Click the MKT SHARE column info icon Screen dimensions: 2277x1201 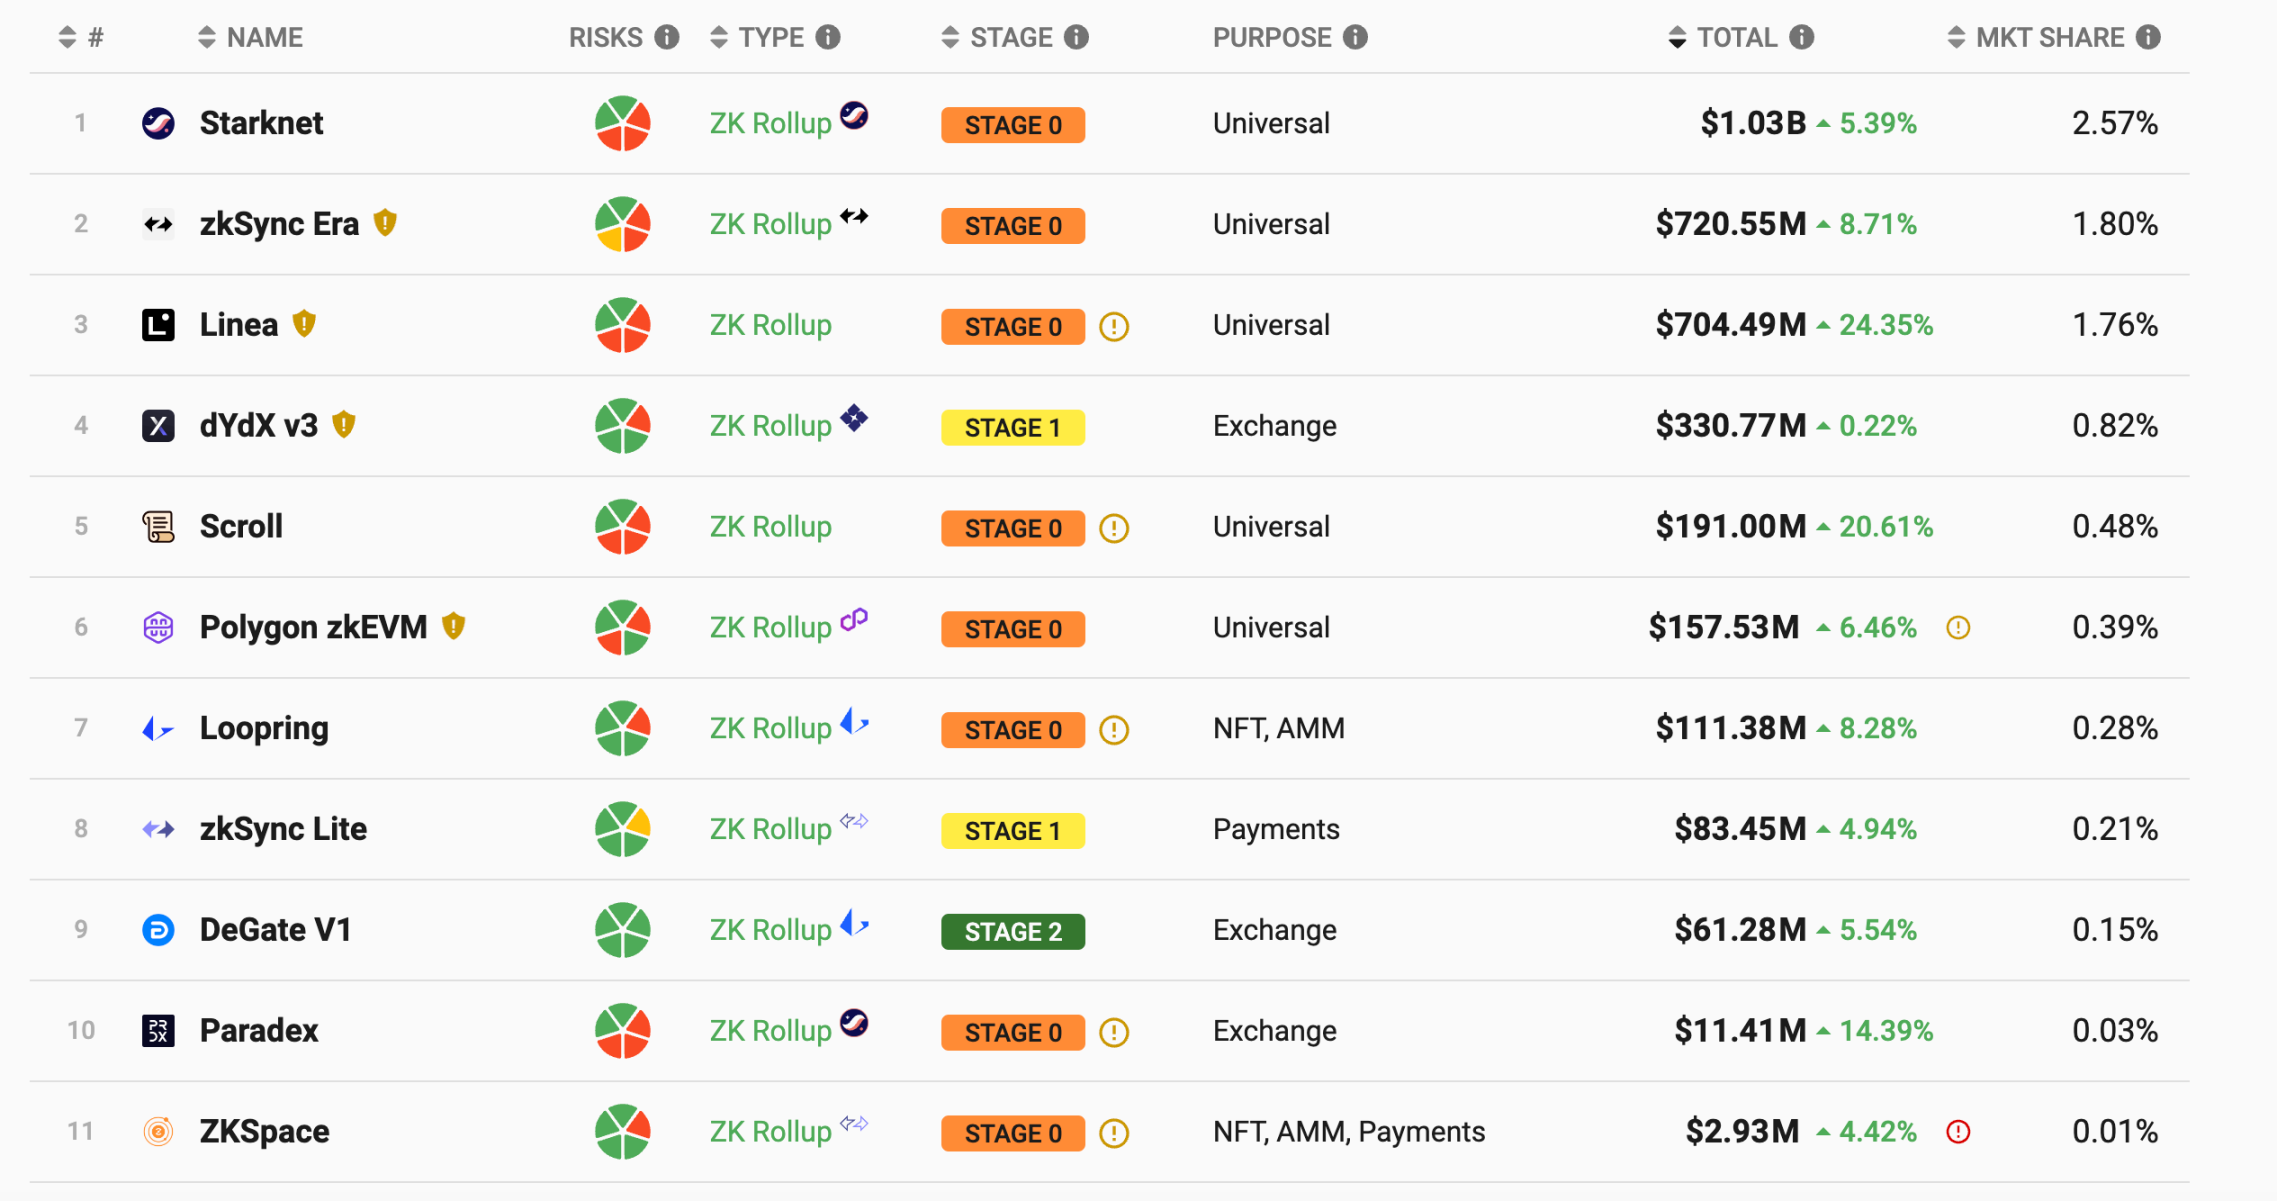2148,37
